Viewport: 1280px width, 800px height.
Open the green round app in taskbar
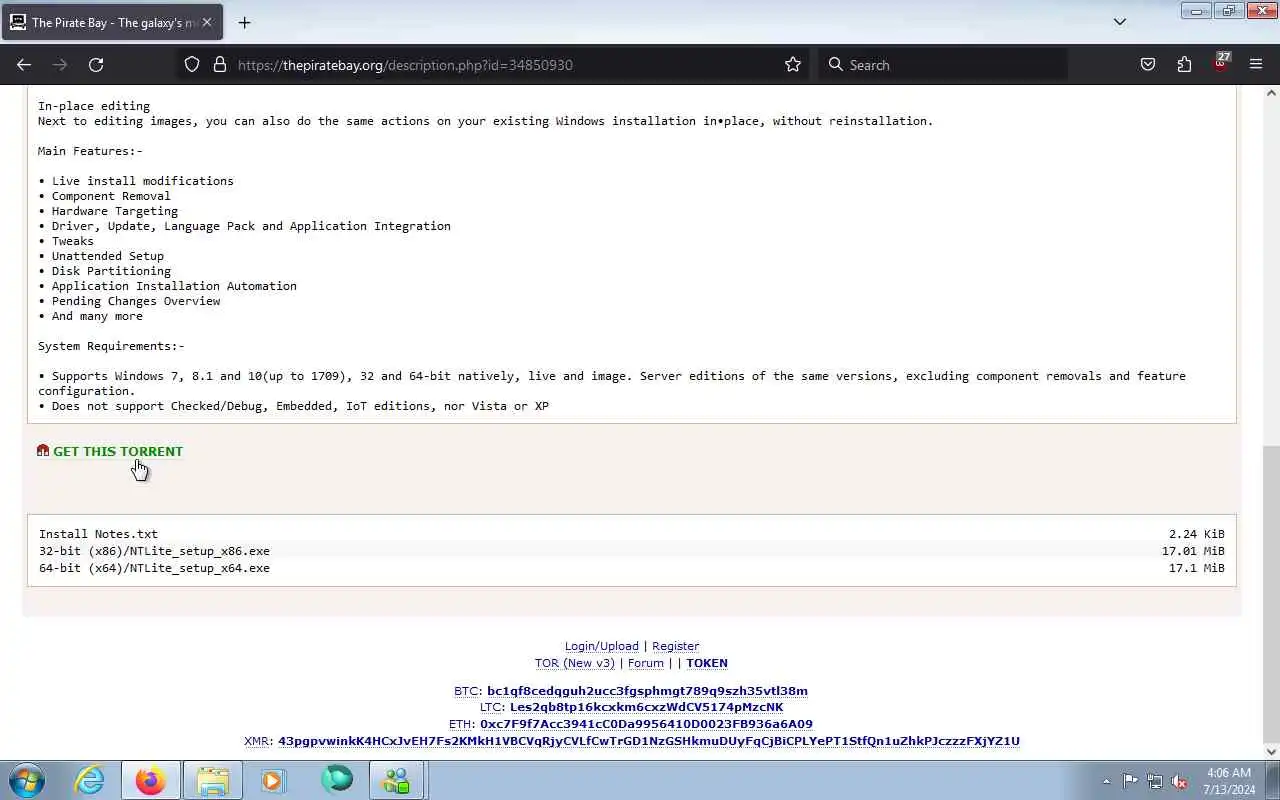tap(336, 780)
